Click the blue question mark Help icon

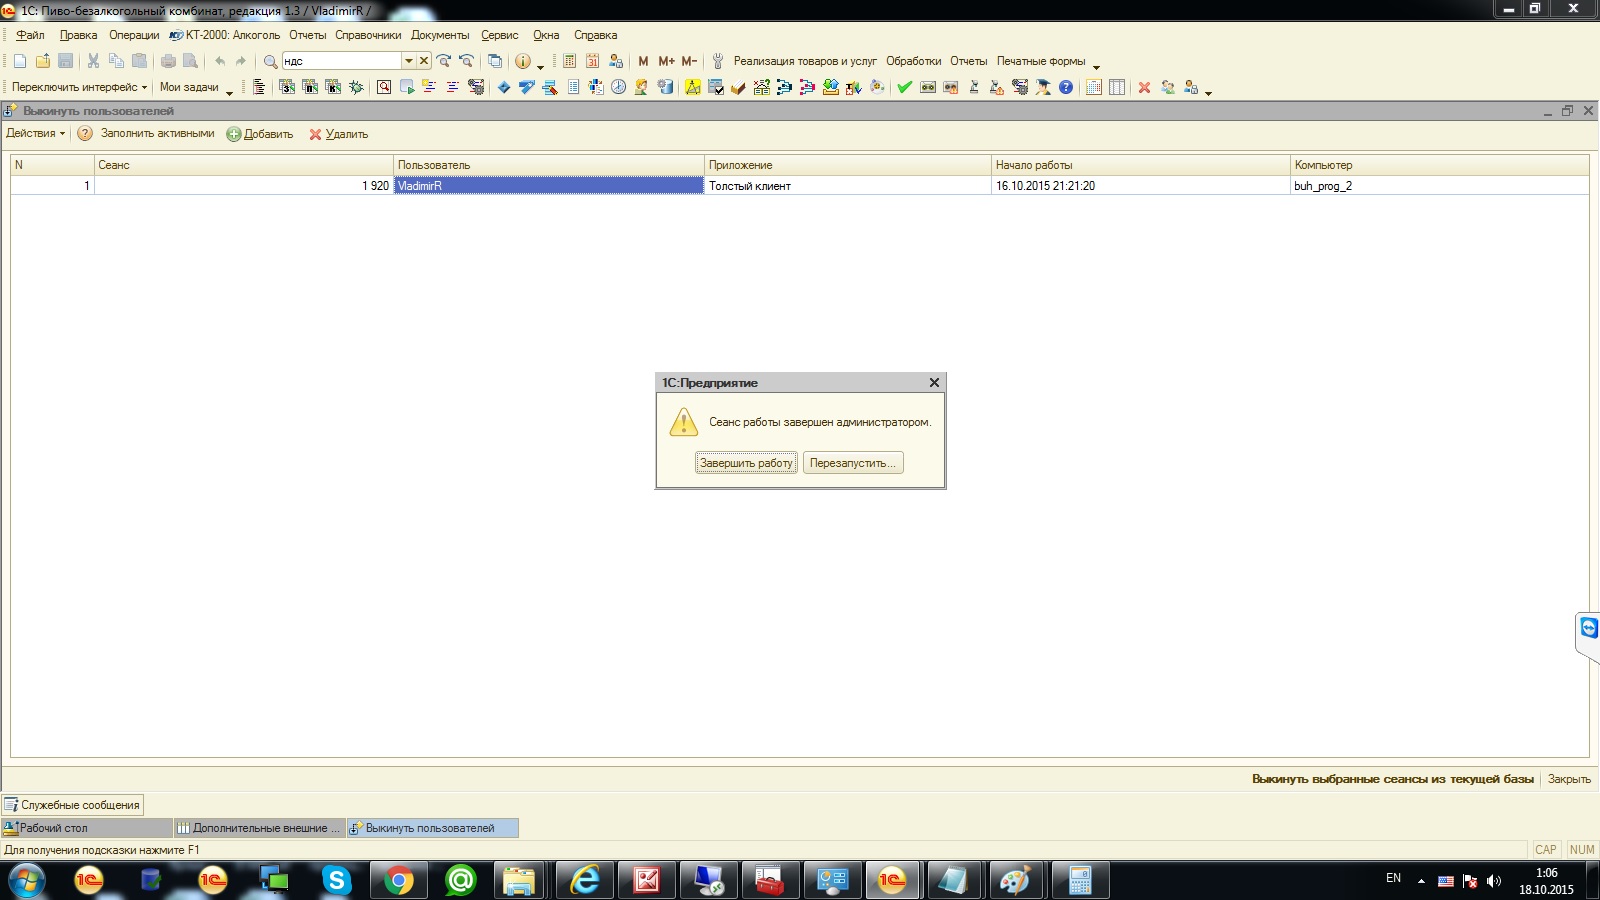click(x=1066, y=87)
